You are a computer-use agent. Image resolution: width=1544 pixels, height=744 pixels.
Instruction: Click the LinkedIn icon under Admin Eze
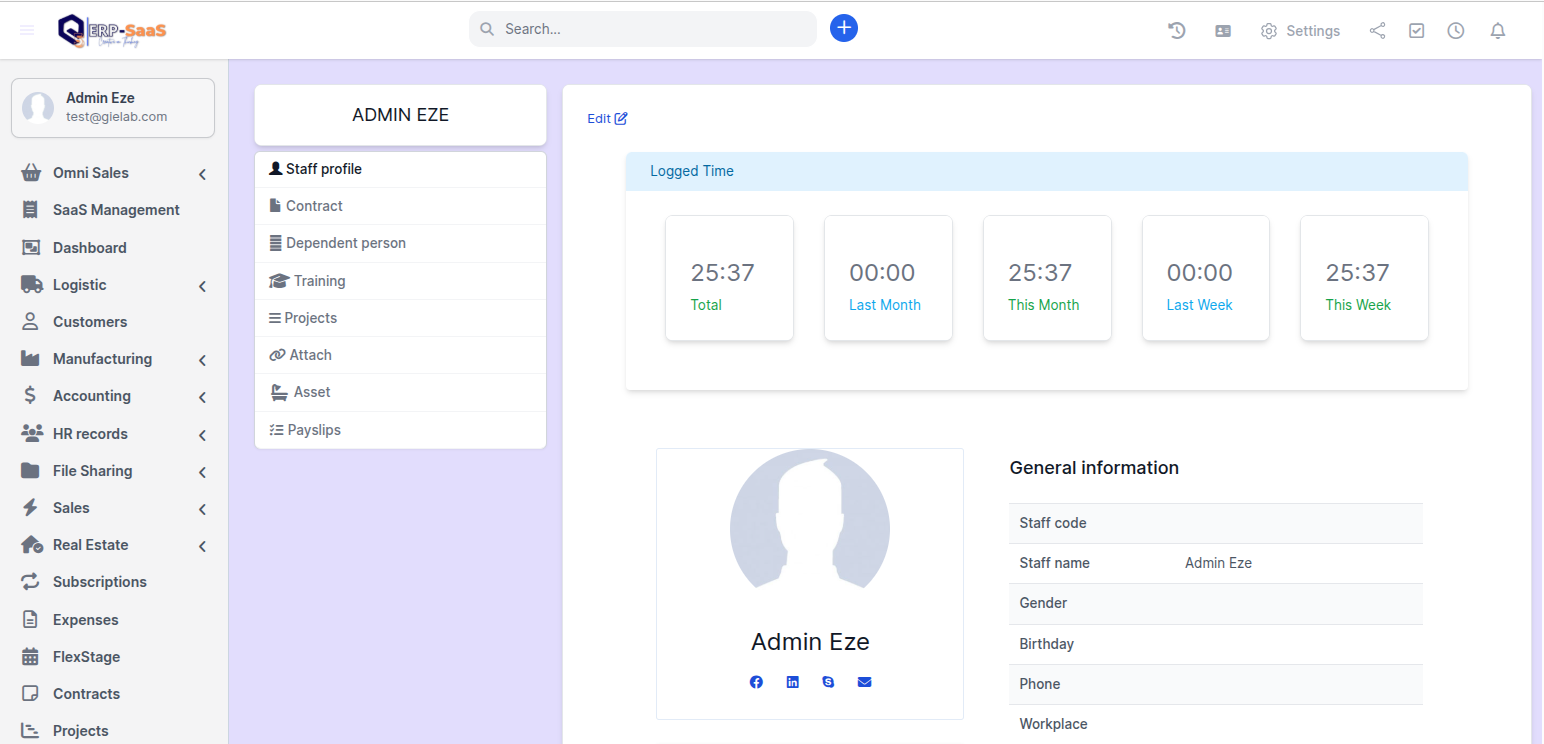pyautogui.click(x=792, y=682)
